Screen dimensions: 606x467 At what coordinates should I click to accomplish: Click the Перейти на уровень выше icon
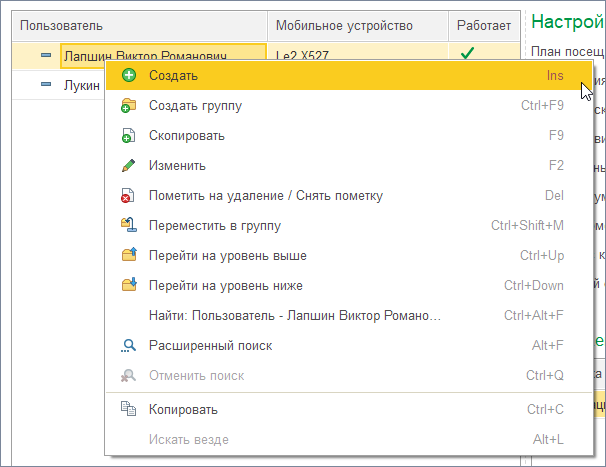pyautogui.click(x=128, y=256)
